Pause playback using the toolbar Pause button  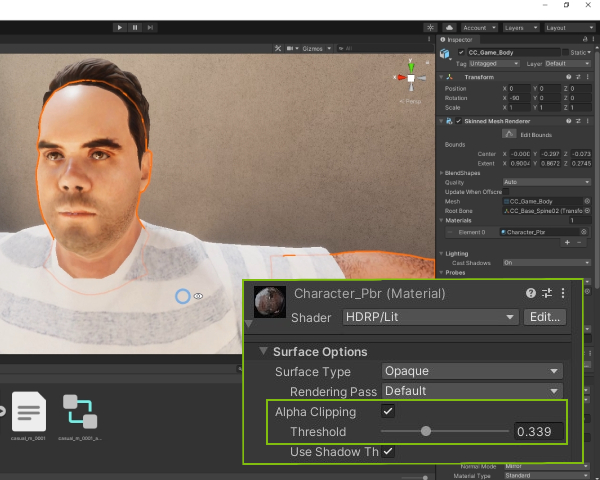135,28
